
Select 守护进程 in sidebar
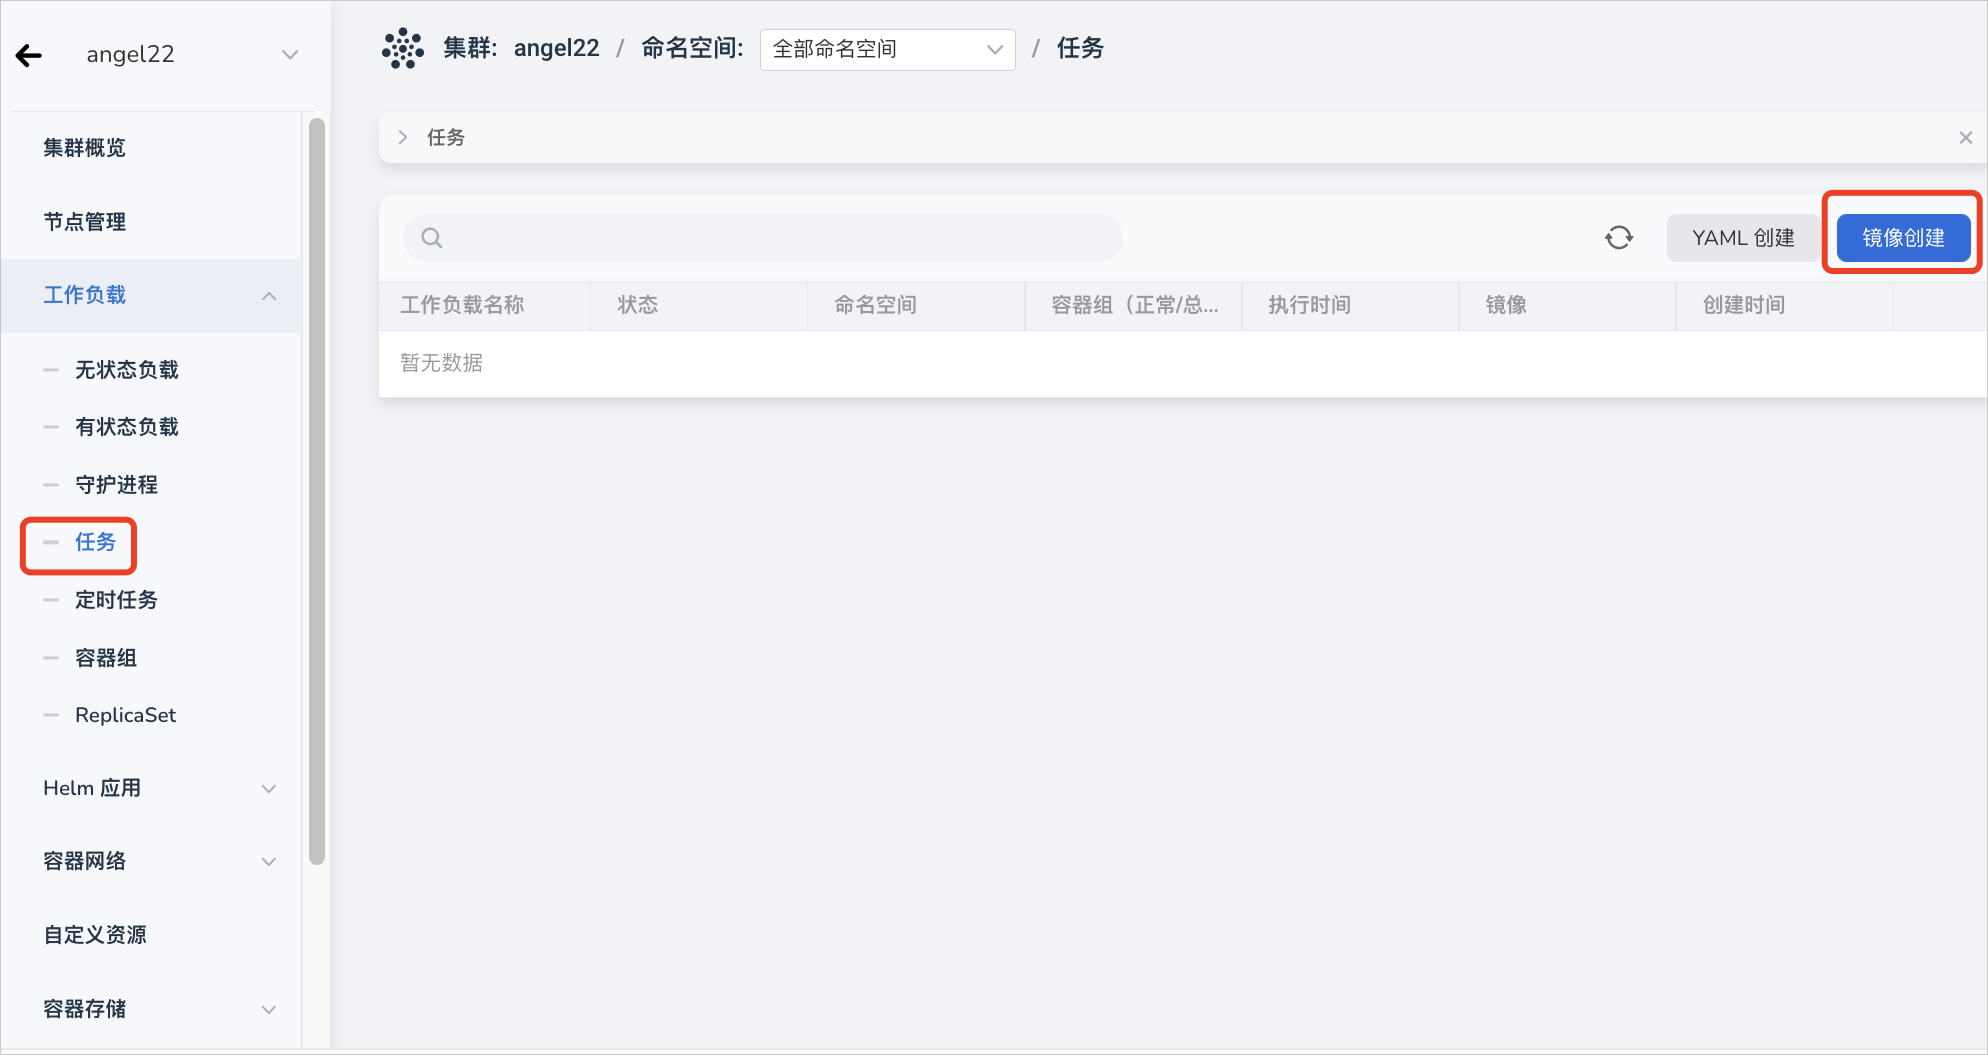[x=116, y=485]
